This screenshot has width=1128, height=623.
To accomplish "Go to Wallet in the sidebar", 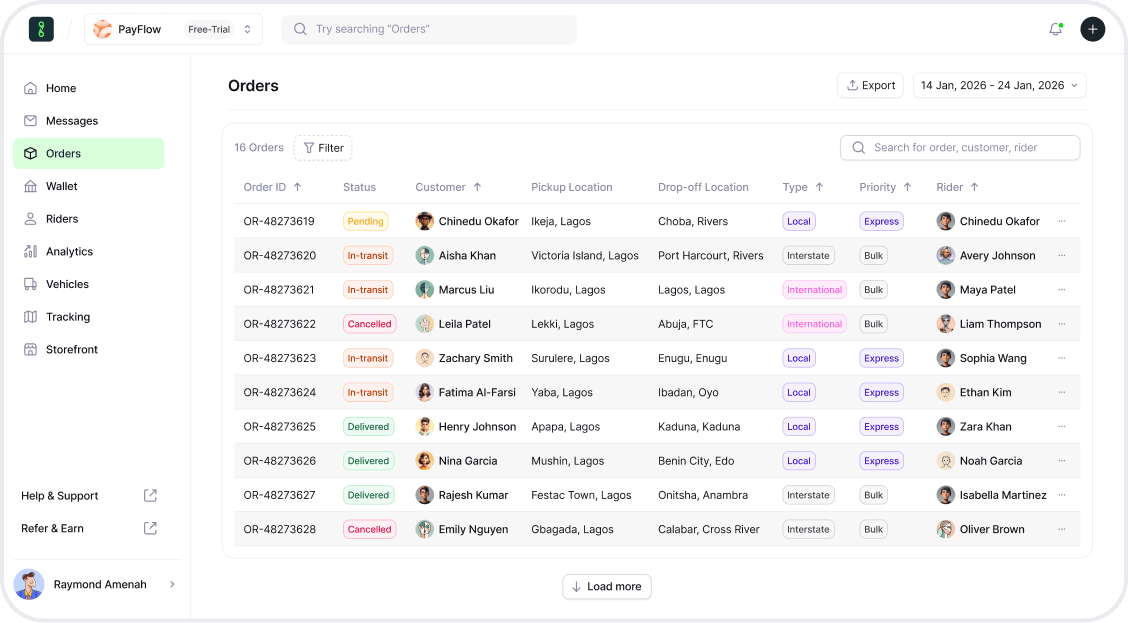I will 61,186.
